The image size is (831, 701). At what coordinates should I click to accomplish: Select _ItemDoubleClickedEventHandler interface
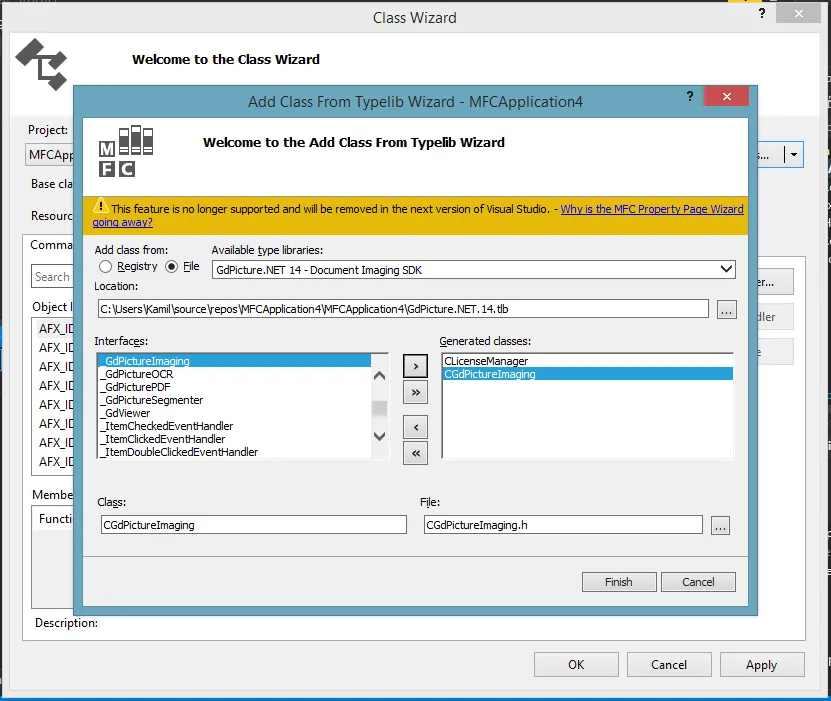click(234, 452)
